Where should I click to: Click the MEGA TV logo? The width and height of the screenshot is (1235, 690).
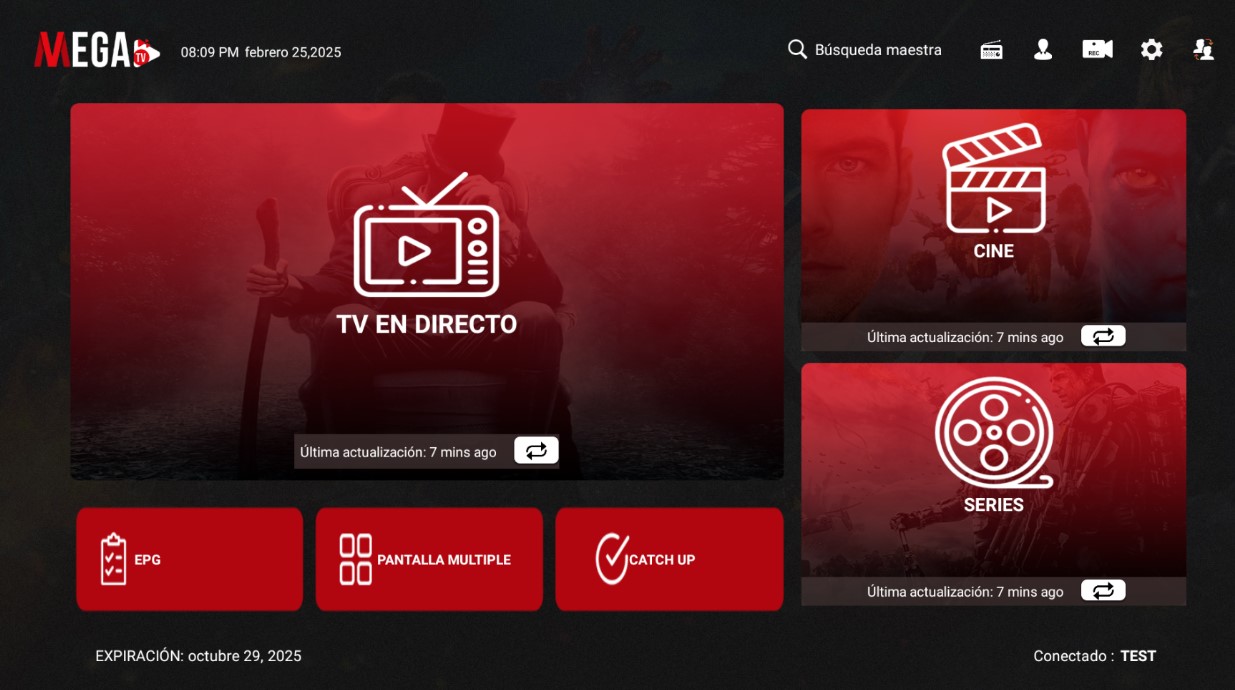point(96,50)
